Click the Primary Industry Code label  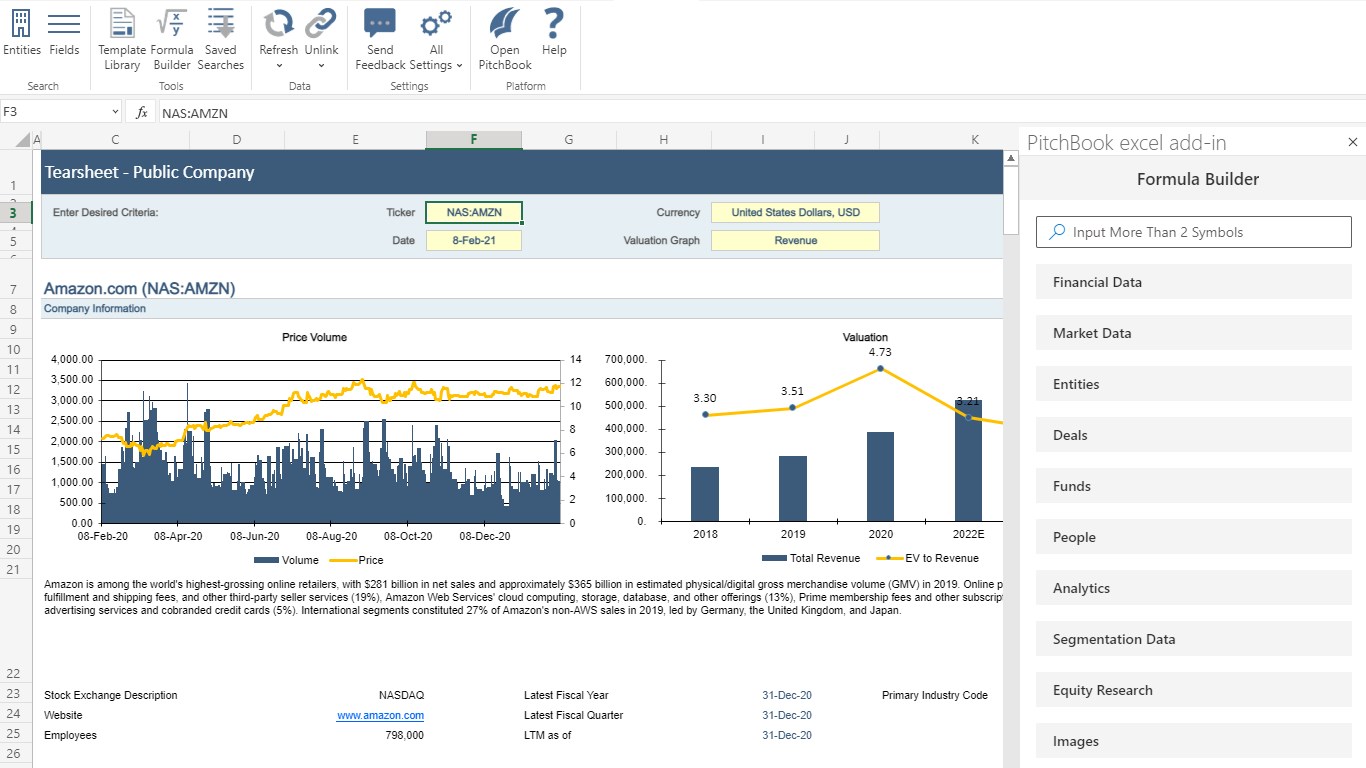tap(935, 695)
